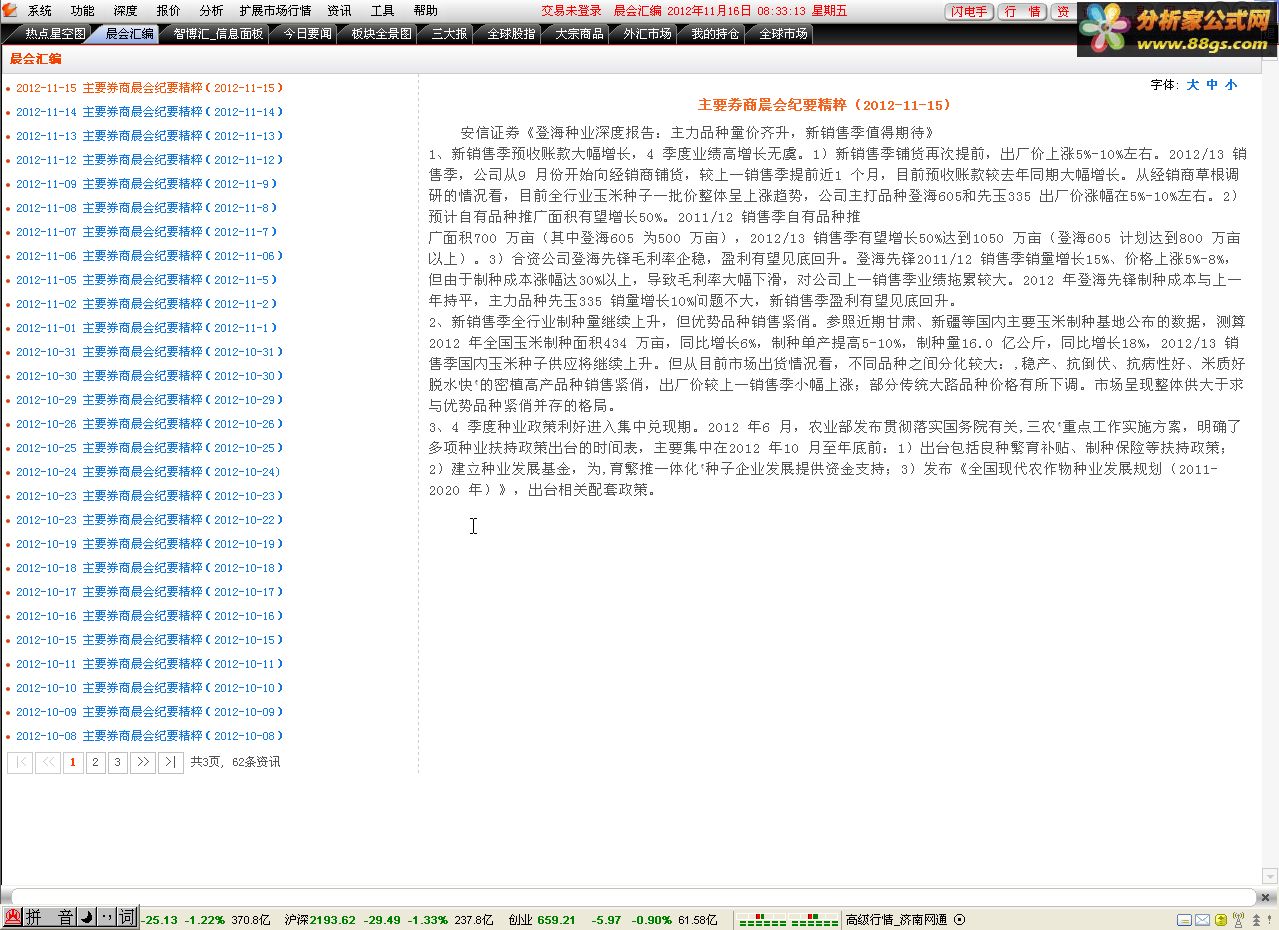Switch to the 今日要闻 tab
Image resolution: width=1279 pixels, height=930 pixels.
coord(307,34)
